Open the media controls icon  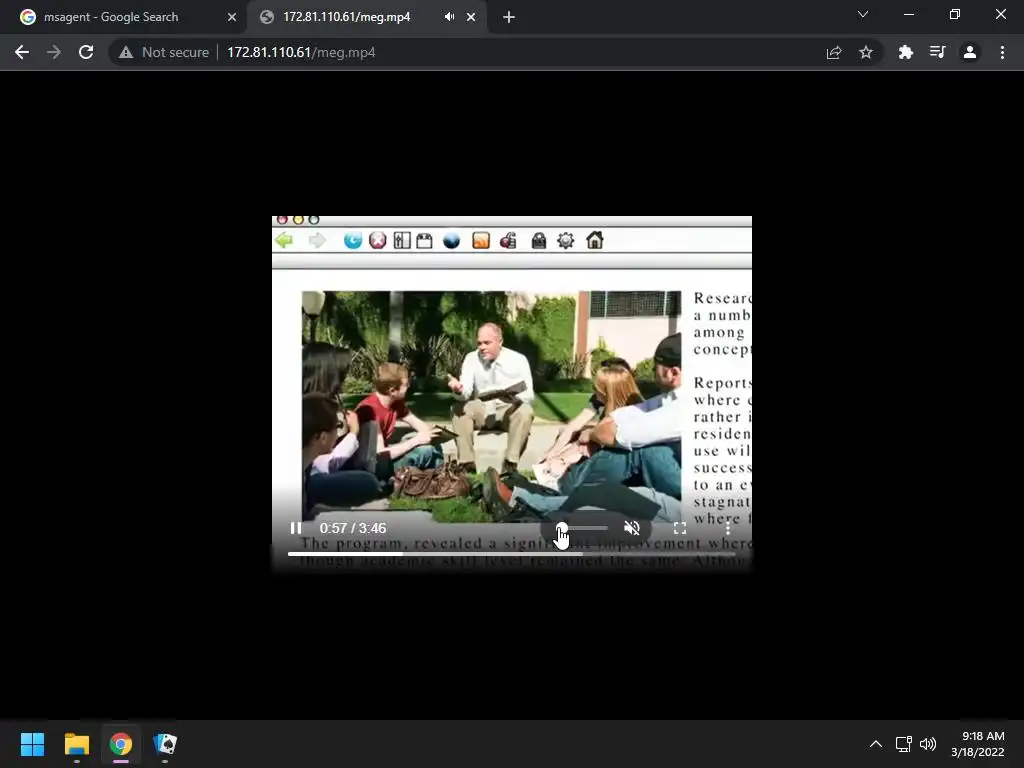(x=937, y=52)
